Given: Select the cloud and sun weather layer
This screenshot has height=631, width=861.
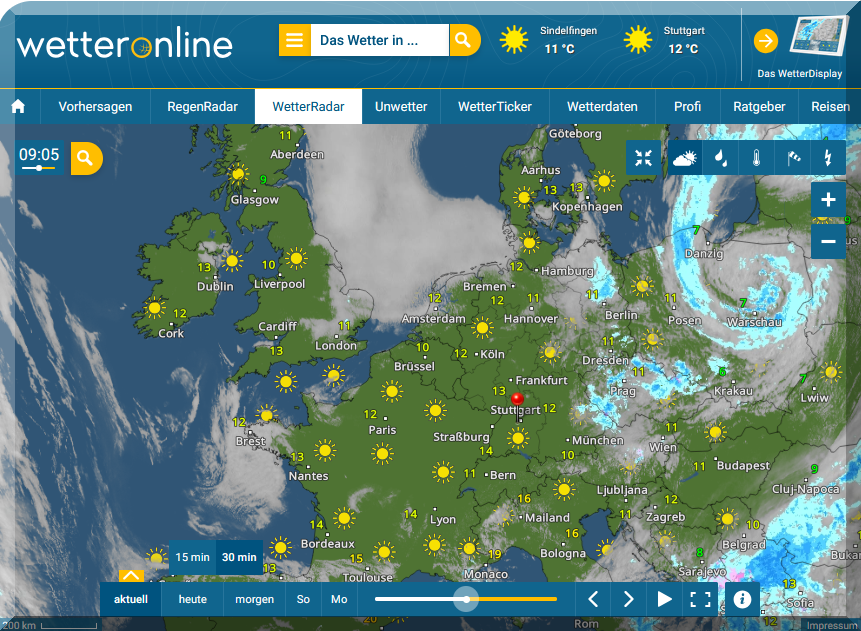Looking at the screenshot, I should [685, 157].
